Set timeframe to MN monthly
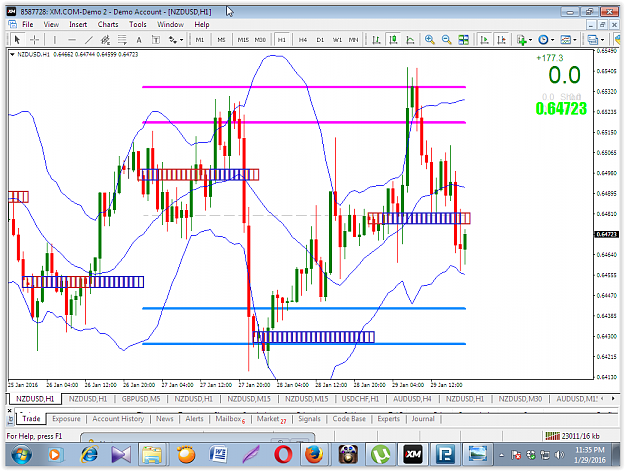 353,39
